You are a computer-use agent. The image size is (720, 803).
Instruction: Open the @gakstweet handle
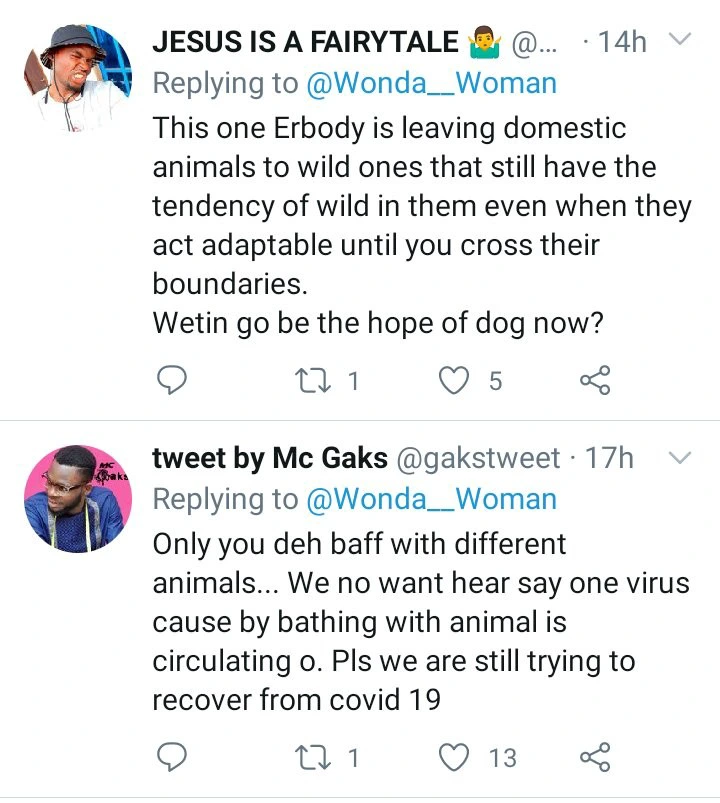(x=479, y=458)
